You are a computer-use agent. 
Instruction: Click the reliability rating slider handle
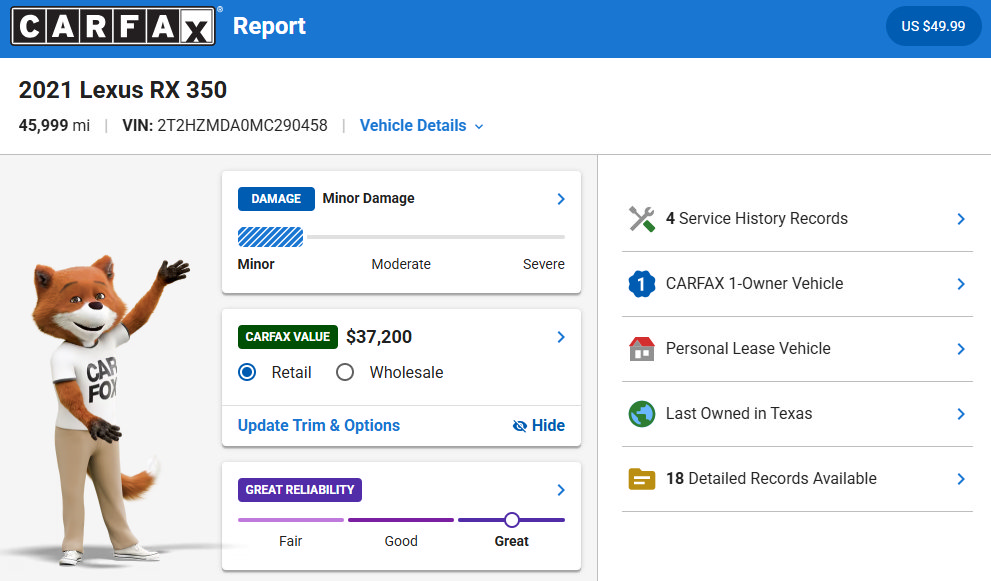pyautogui.click(x=512, y=520)
